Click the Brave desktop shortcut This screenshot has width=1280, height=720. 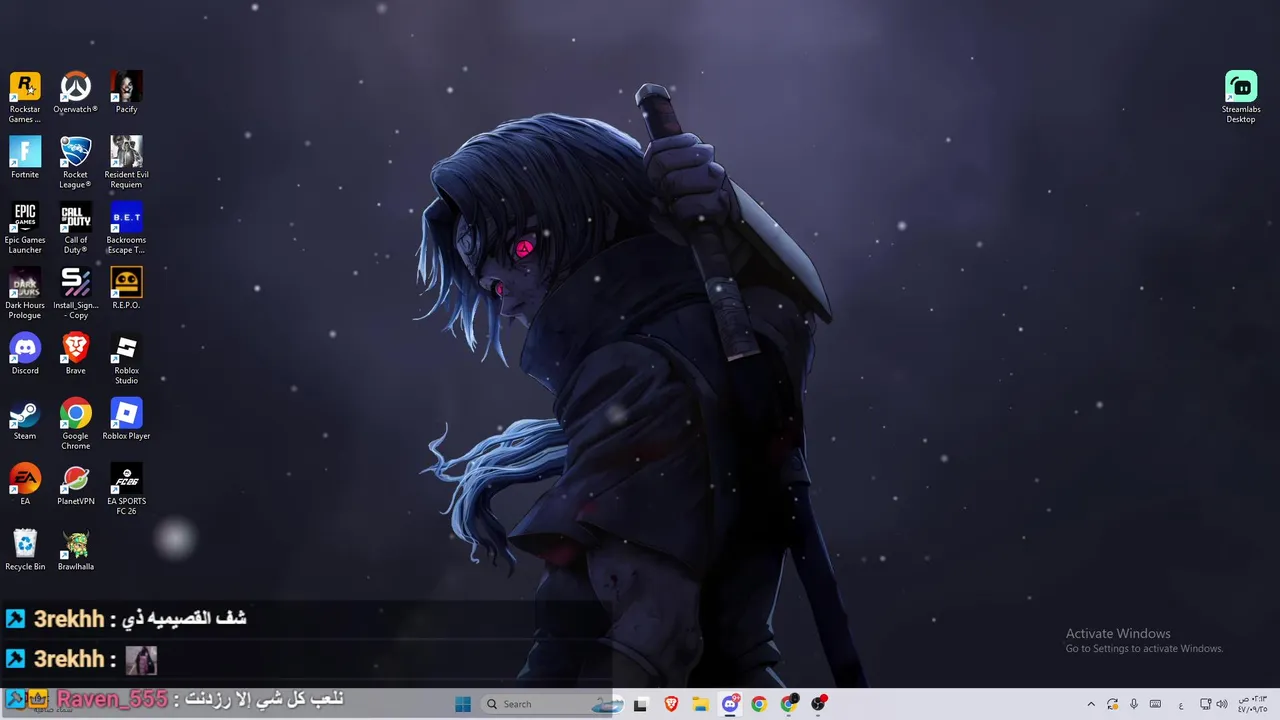75,354
